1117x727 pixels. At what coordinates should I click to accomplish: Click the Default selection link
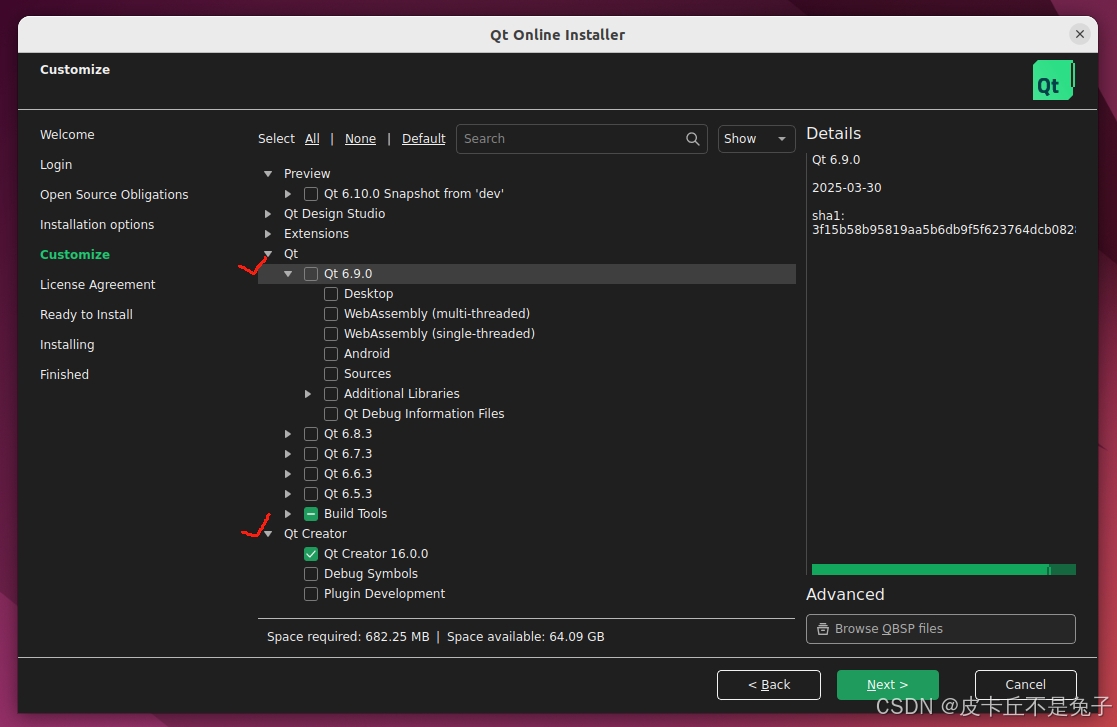423,139
